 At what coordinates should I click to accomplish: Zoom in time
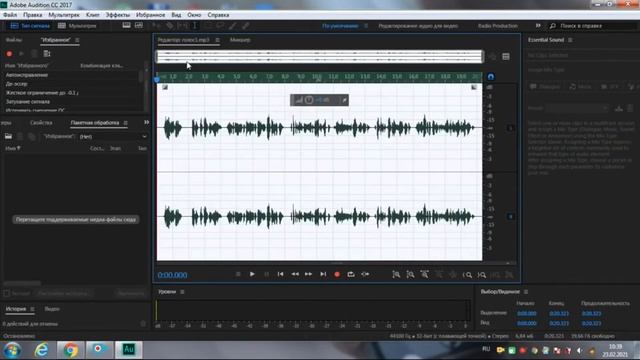[x=424, y=275]
